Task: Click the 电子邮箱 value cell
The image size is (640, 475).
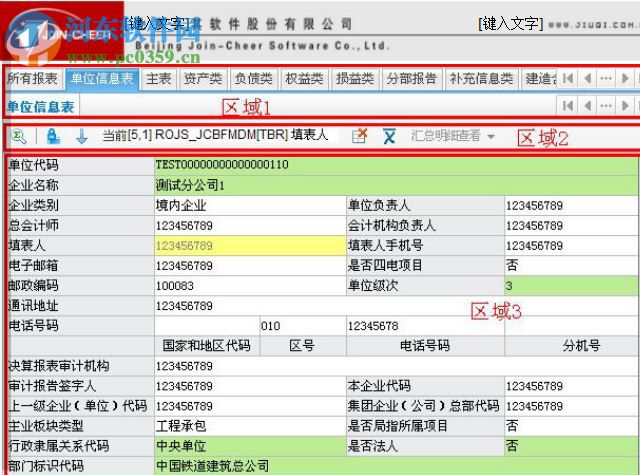Action: click(250, 265)
